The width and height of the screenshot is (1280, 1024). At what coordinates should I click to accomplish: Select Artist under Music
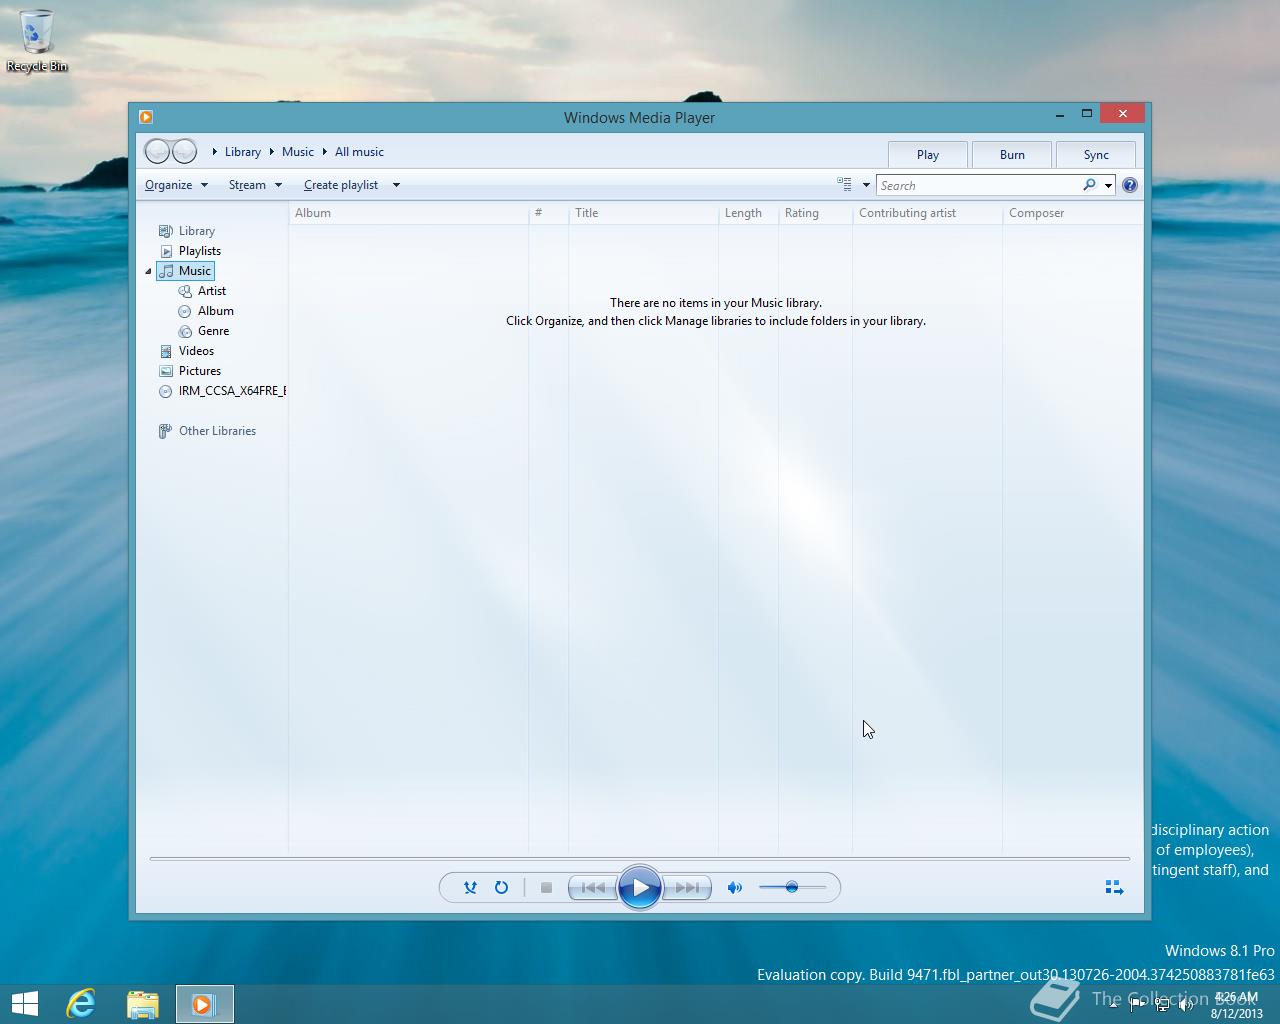(202, 291)
